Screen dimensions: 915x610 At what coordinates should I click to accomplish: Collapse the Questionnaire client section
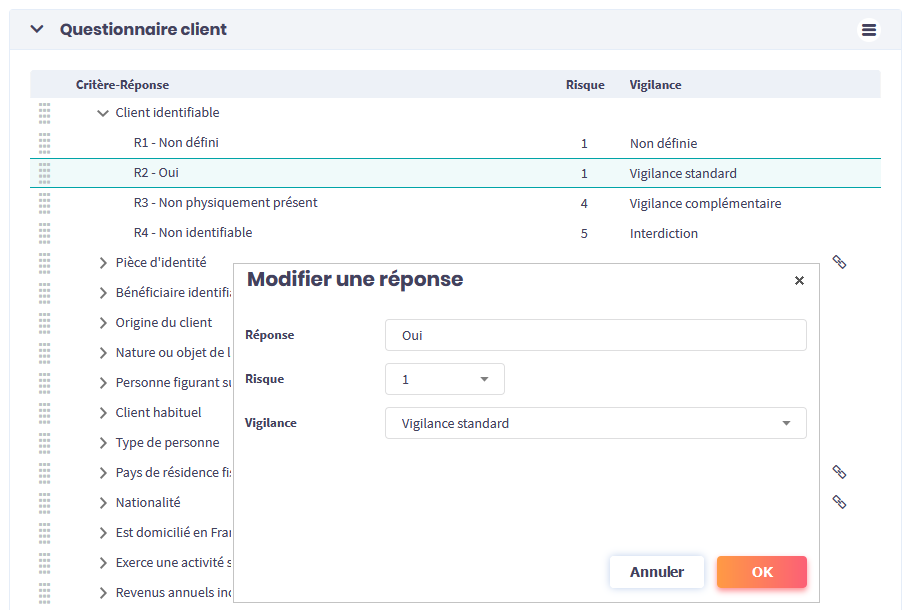coord(37,30)
